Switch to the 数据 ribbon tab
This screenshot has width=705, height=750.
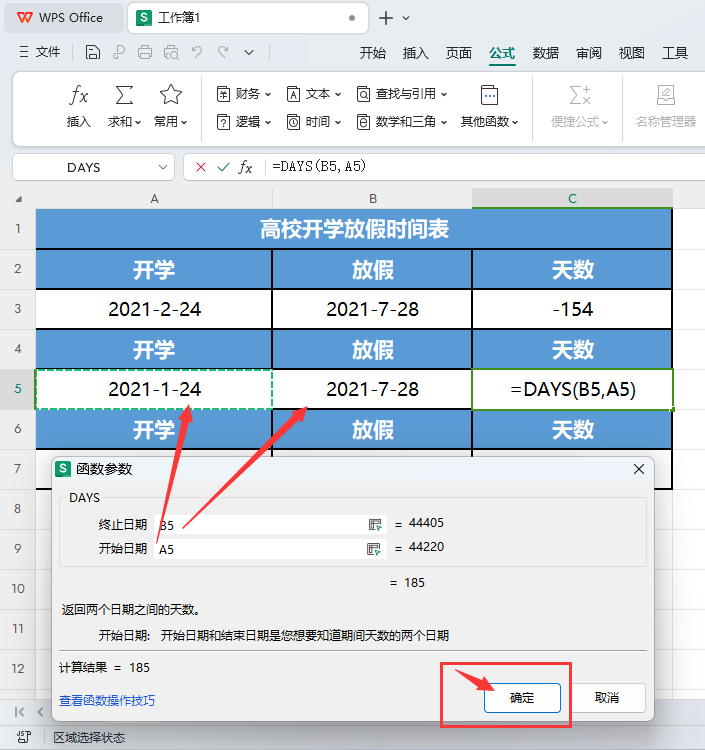coord(545,53)
